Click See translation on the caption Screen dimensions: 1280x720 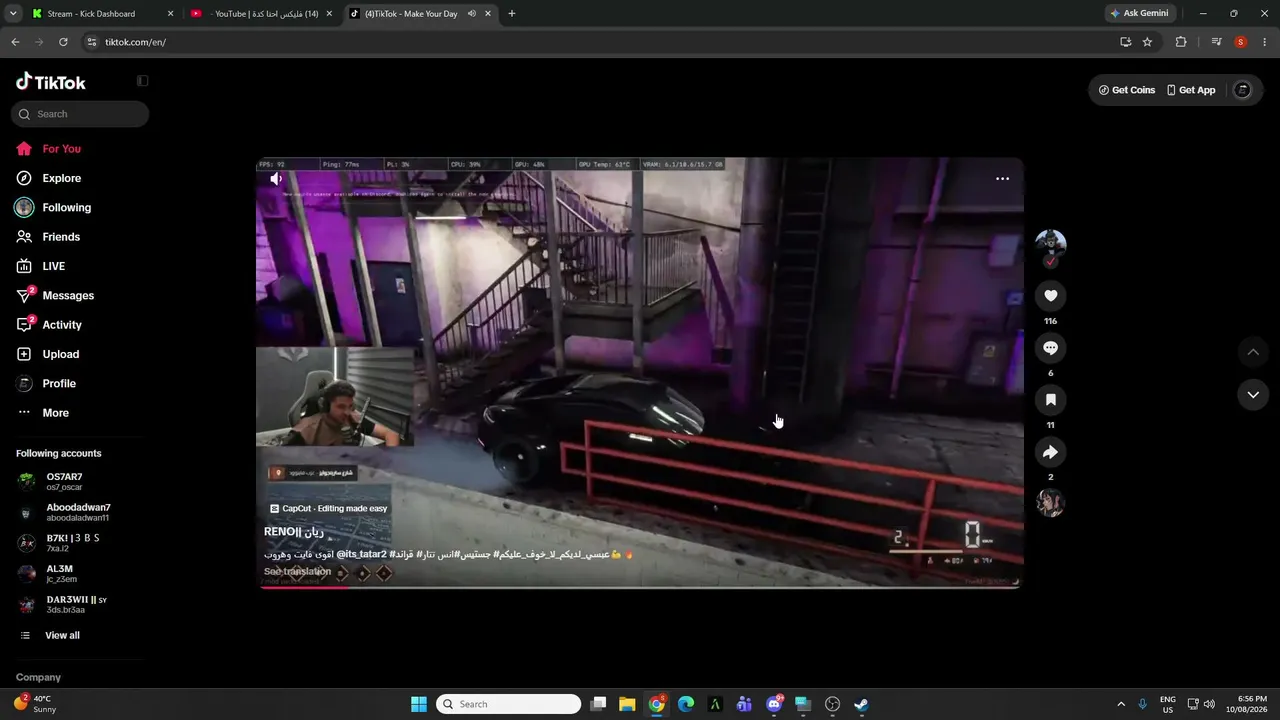[x=297, y=572]
